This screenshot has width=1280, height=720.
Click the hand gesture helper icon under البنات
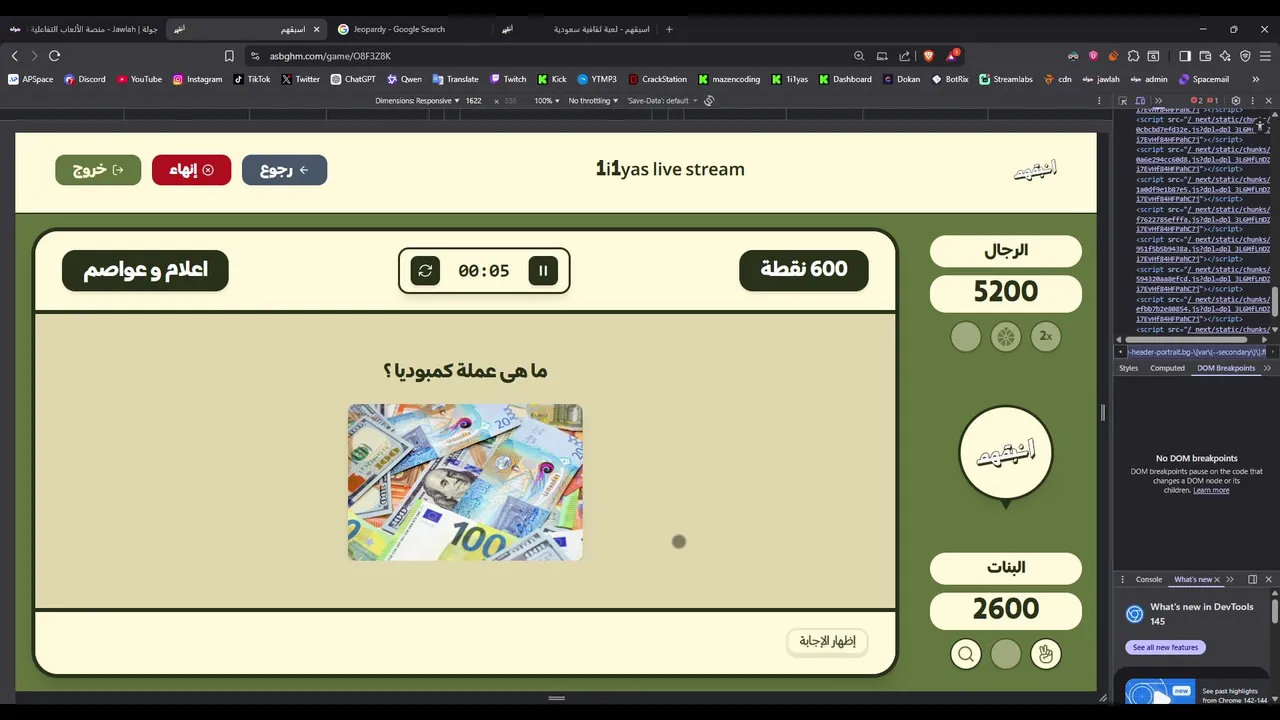pyautogui.click(x=1045, y=654)
